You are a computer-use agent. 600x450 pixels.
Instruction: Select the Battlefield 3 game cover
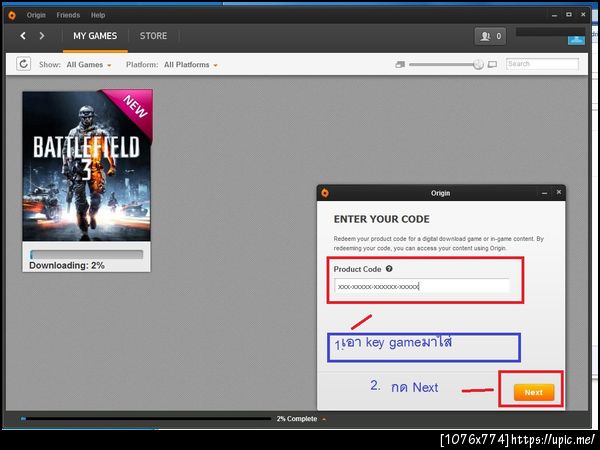coord(87,166)
